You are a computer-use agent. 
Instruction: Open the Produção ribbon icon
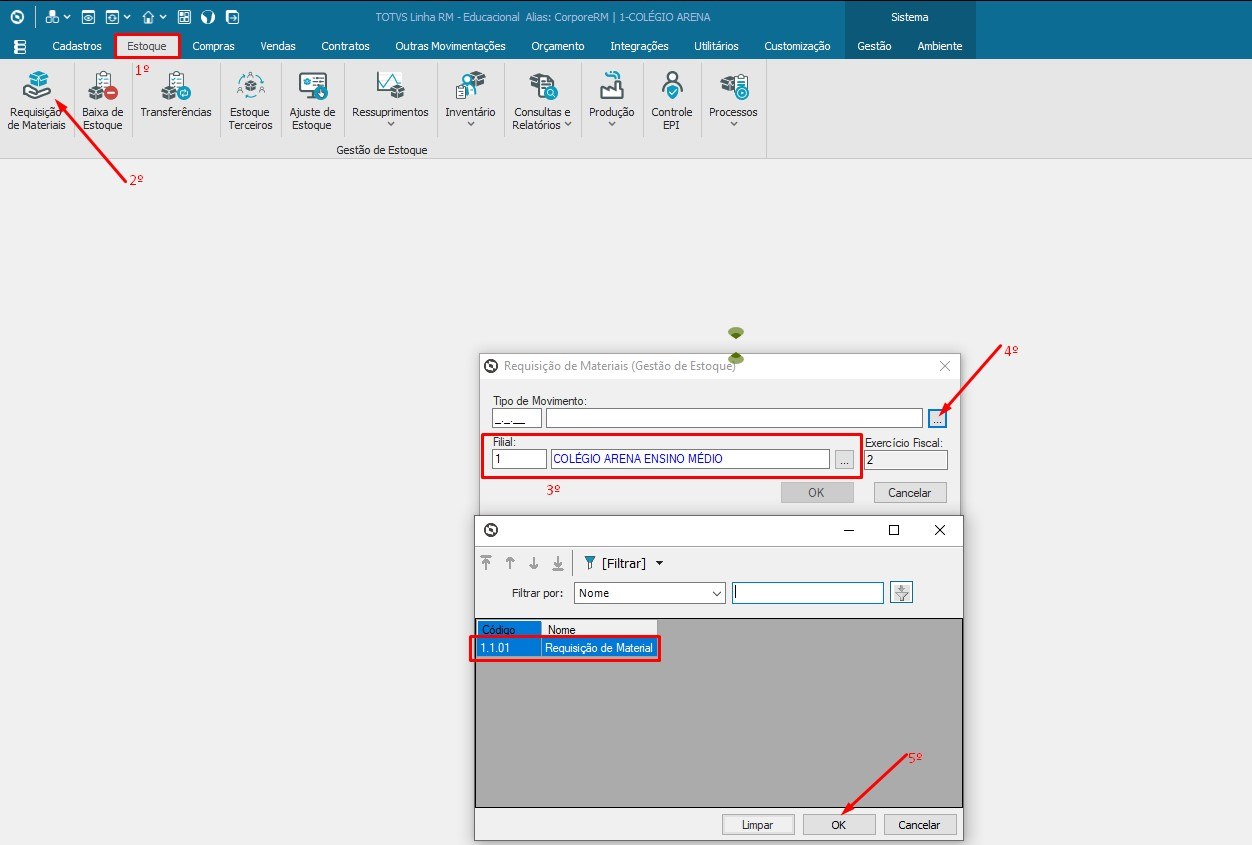point(611,96)
